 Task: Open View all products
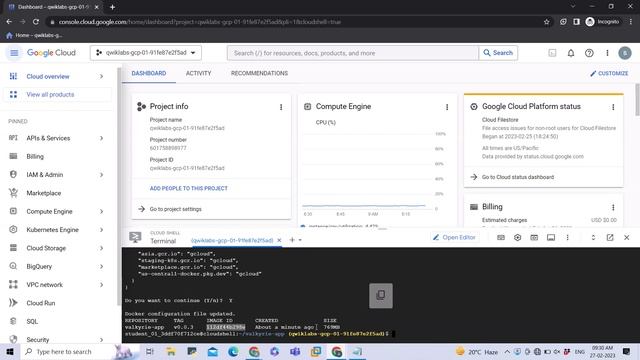pyautogui.click(x=50, y=94)
